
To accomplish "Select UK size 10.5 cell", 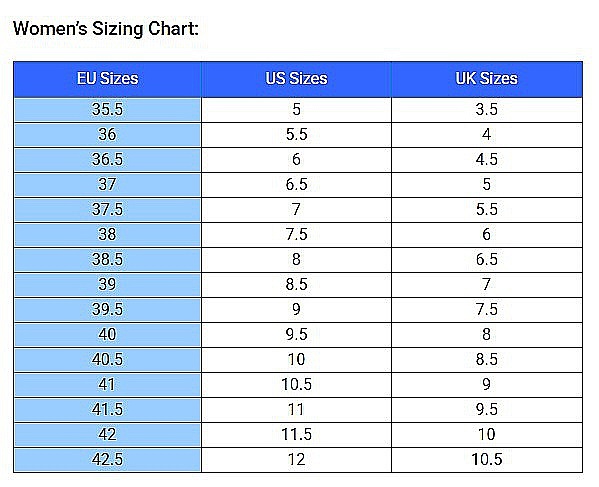I will [x=487, y=459].
